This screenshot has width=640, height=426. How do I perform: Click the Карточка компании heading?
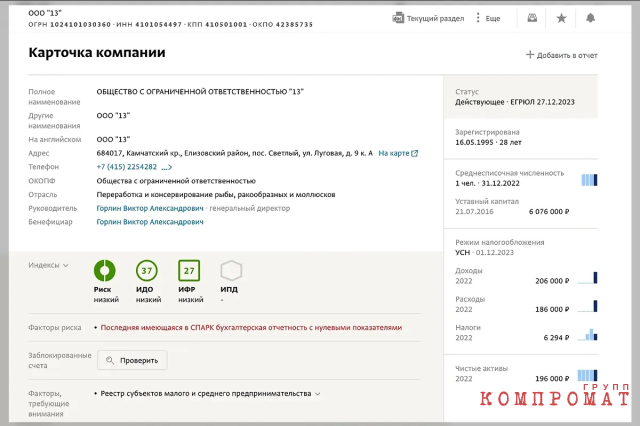97,53
